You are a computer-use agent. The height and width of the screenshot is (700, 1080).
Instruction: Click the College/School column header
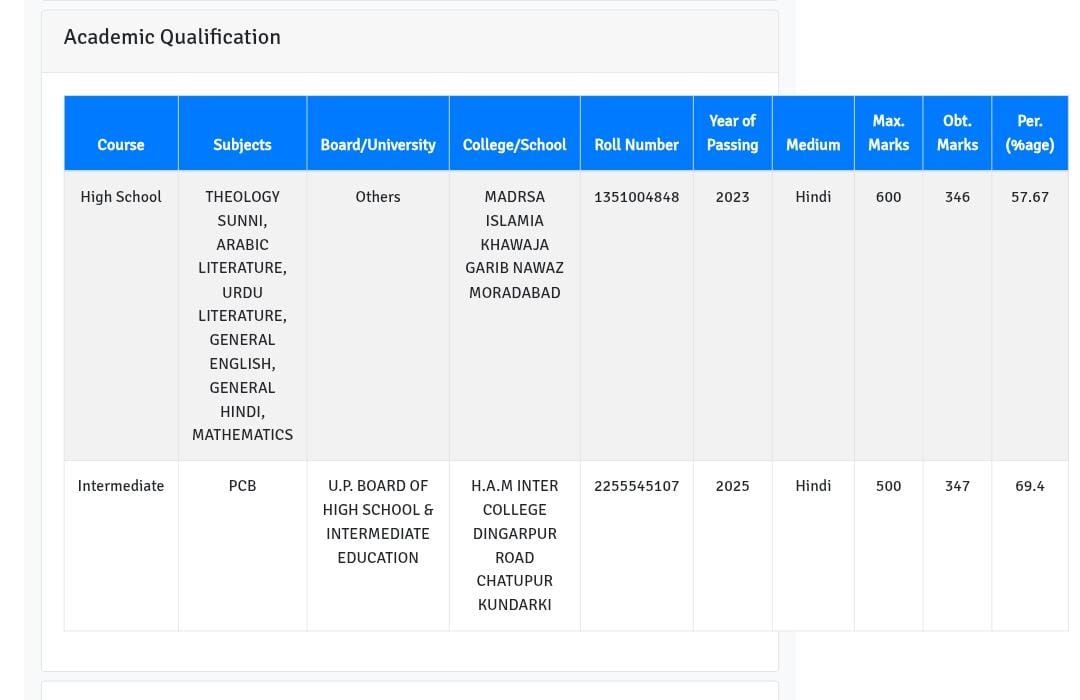pyautogui.click(x=515, y=133)
